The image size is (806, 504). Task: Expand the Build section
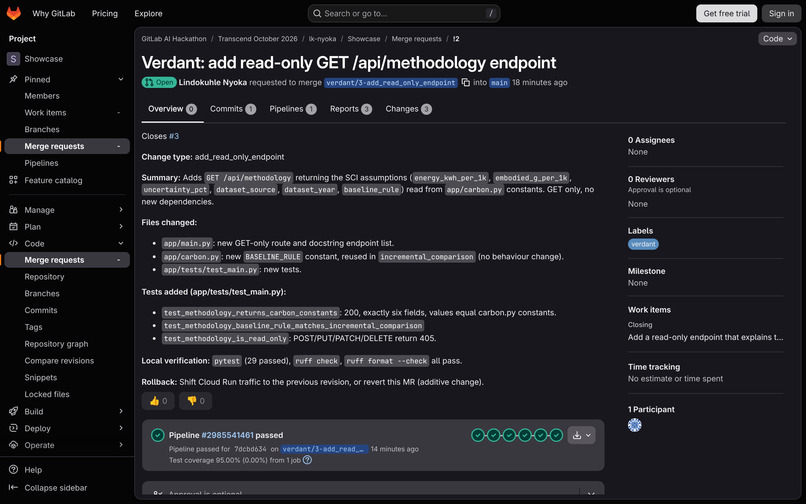(x=66, y=411)
